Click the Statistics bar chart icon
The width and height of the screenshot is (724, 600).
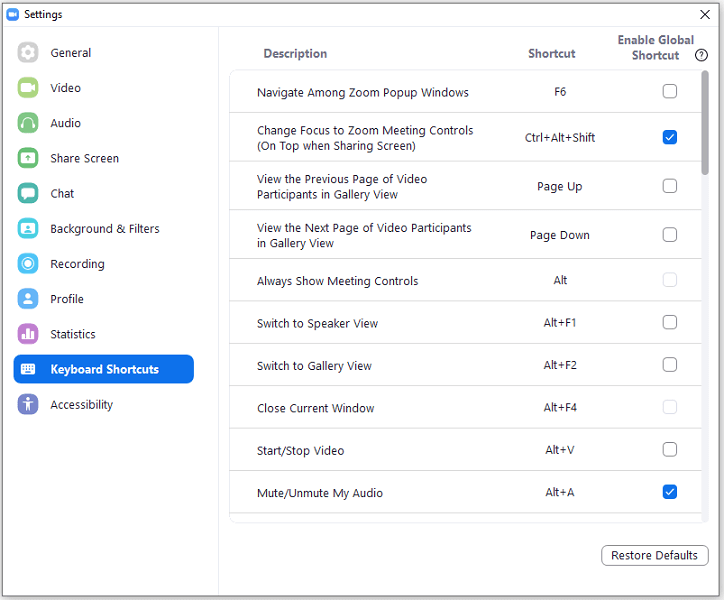[28, 334]
